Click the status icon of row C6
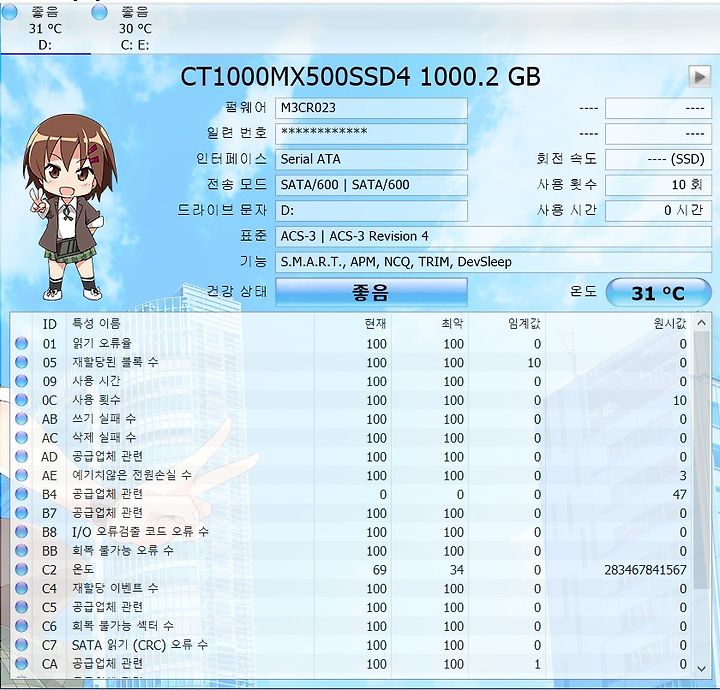720x690 pixels. [21, 626]
